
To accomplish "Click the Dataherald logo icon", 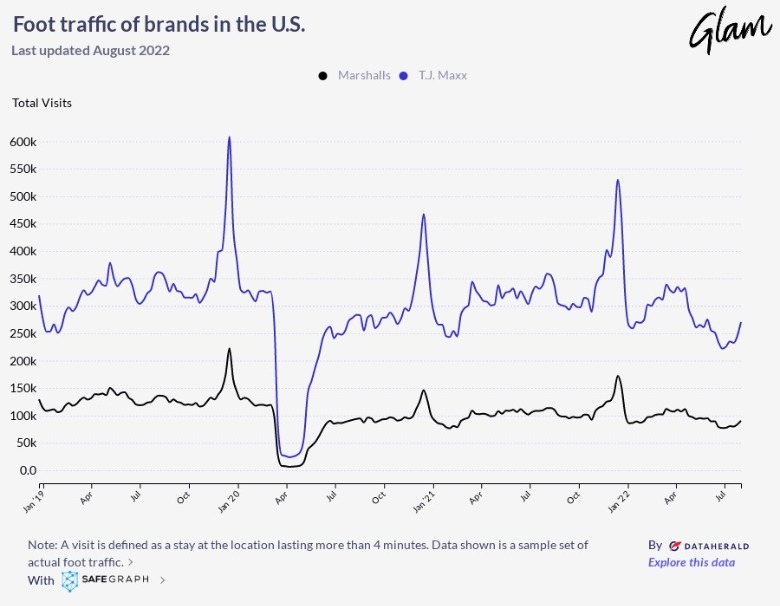I will click(675, 546).
